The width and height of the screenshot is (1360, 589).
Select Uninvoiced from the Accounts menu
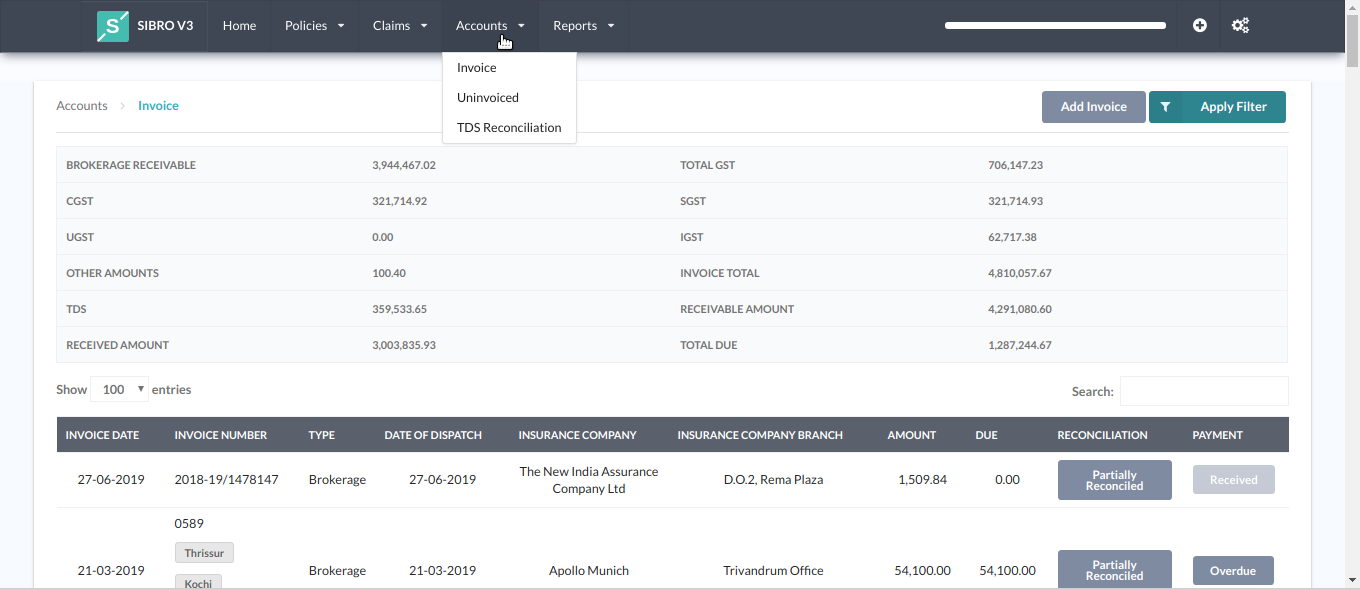pos(487,97)
